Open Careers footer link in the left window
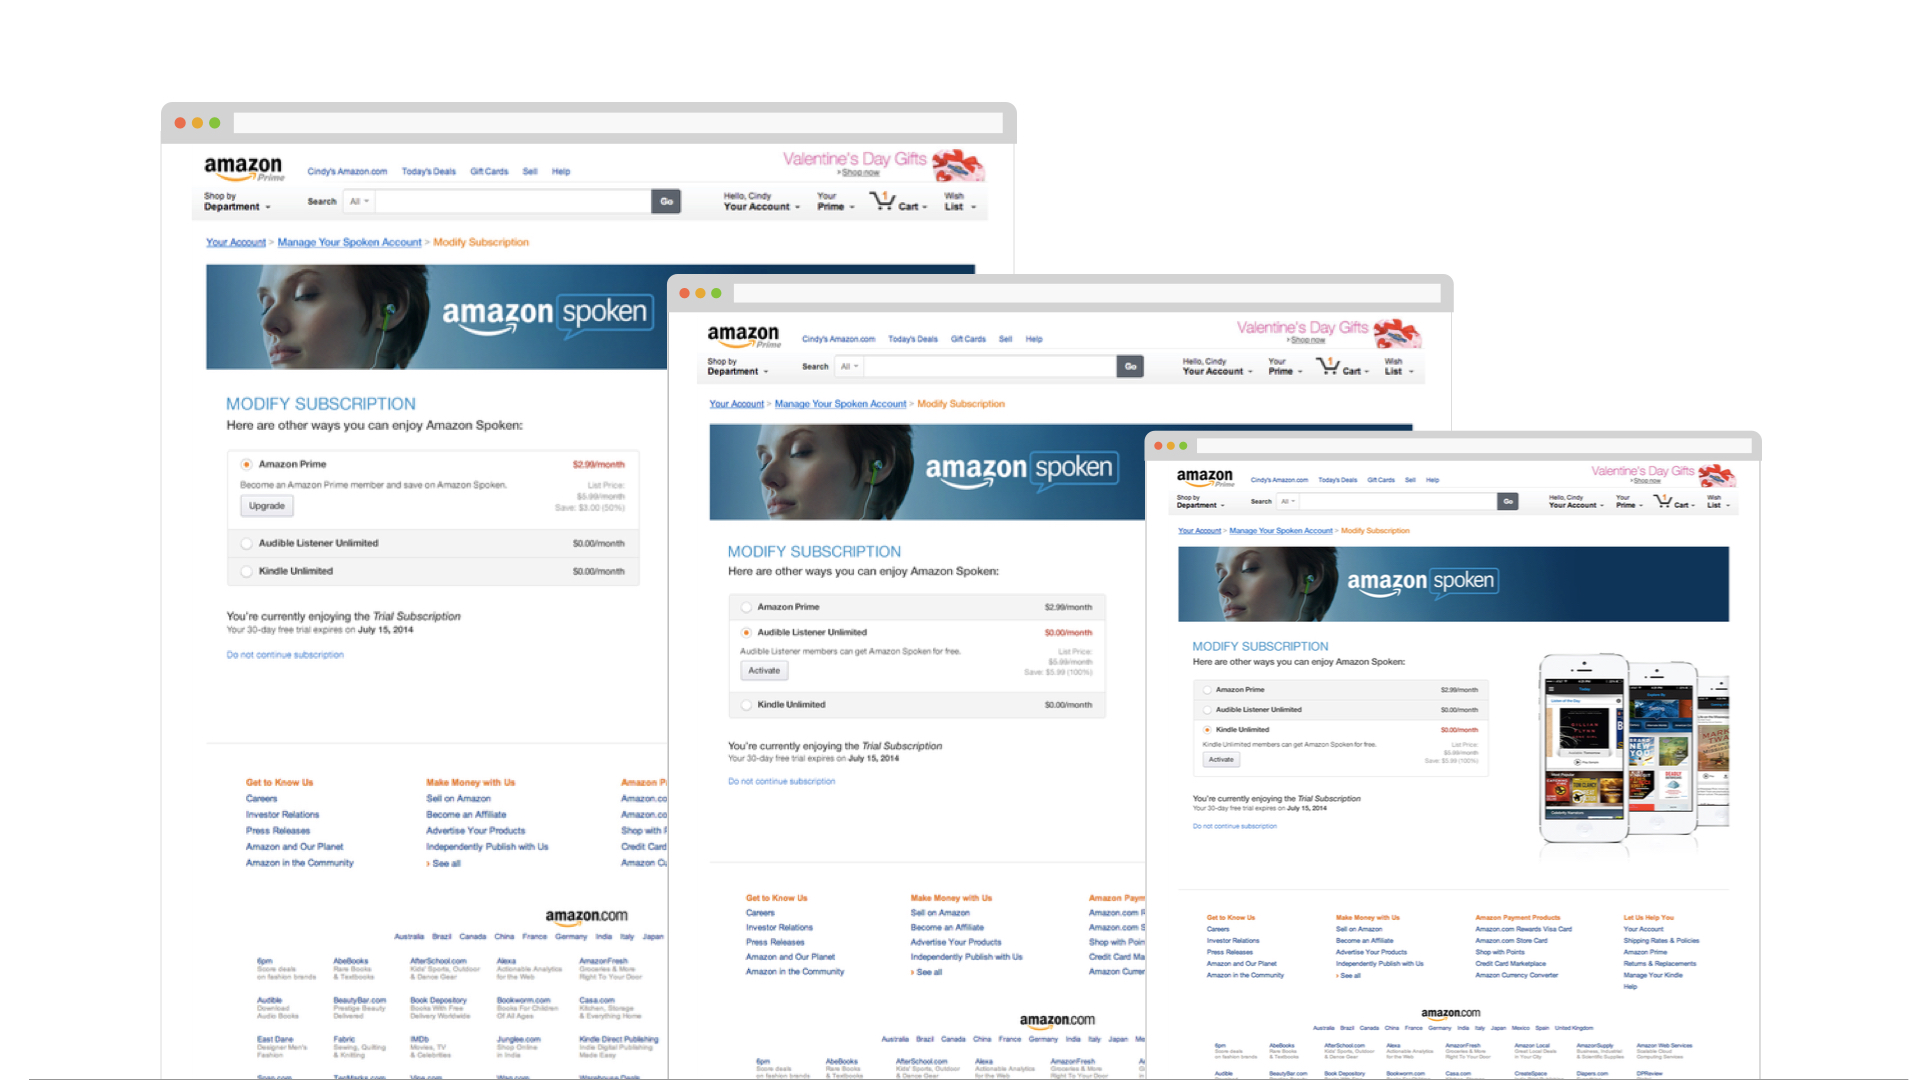This screenshot has width=1920, height=1080. [x=261, y=799]
